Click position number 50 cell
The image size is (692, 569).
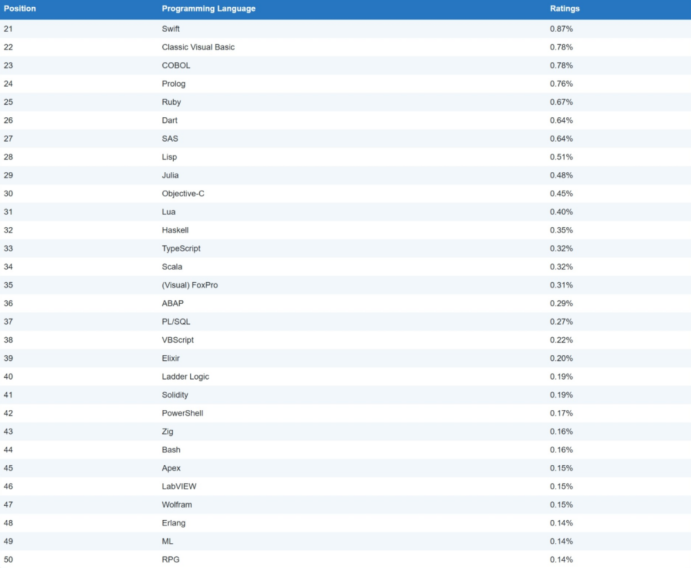(9, 559)
